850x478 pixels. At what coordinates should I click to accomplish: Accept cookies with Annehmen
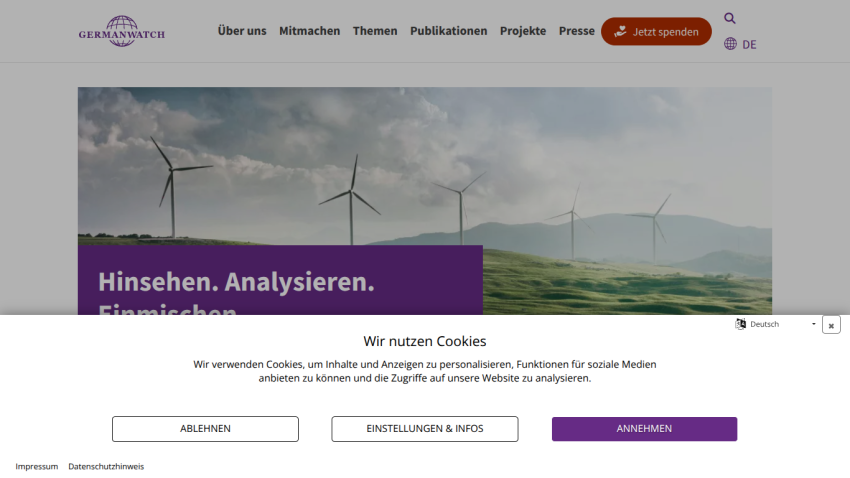pyautogui.click(x=644, y=429)
